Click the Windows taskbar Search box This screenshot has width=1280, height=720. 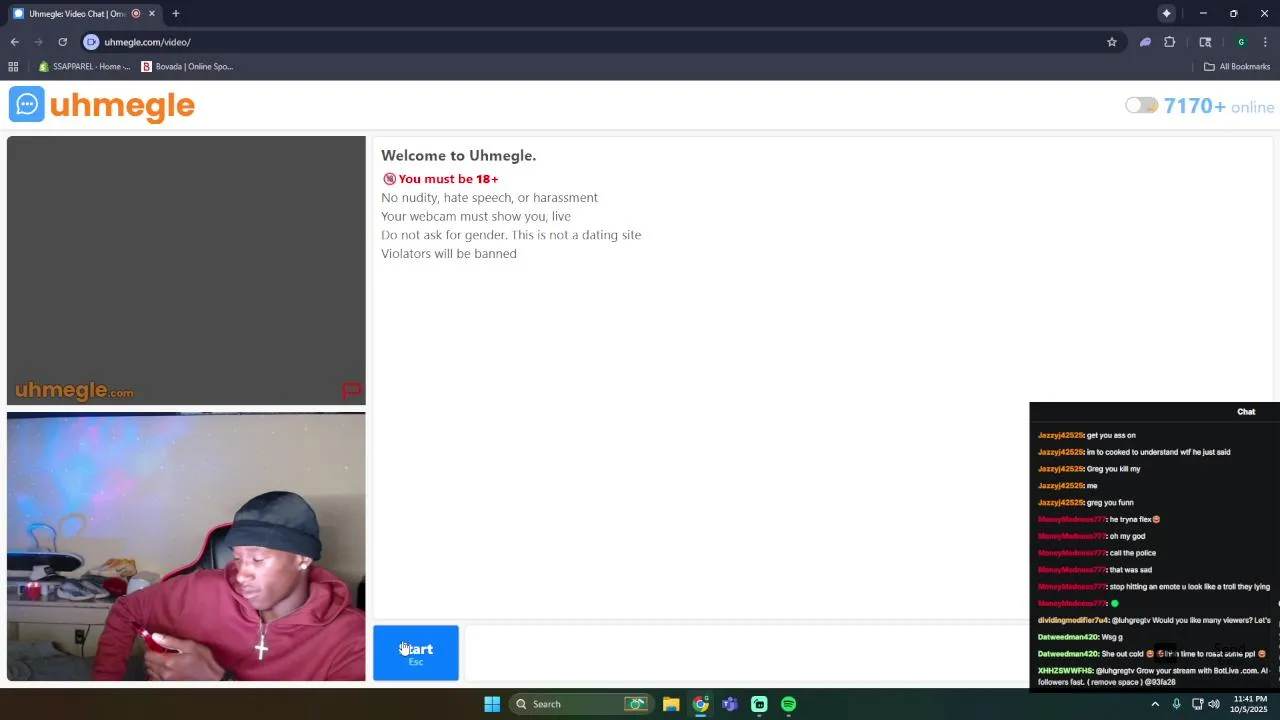(x=581, y=704)
